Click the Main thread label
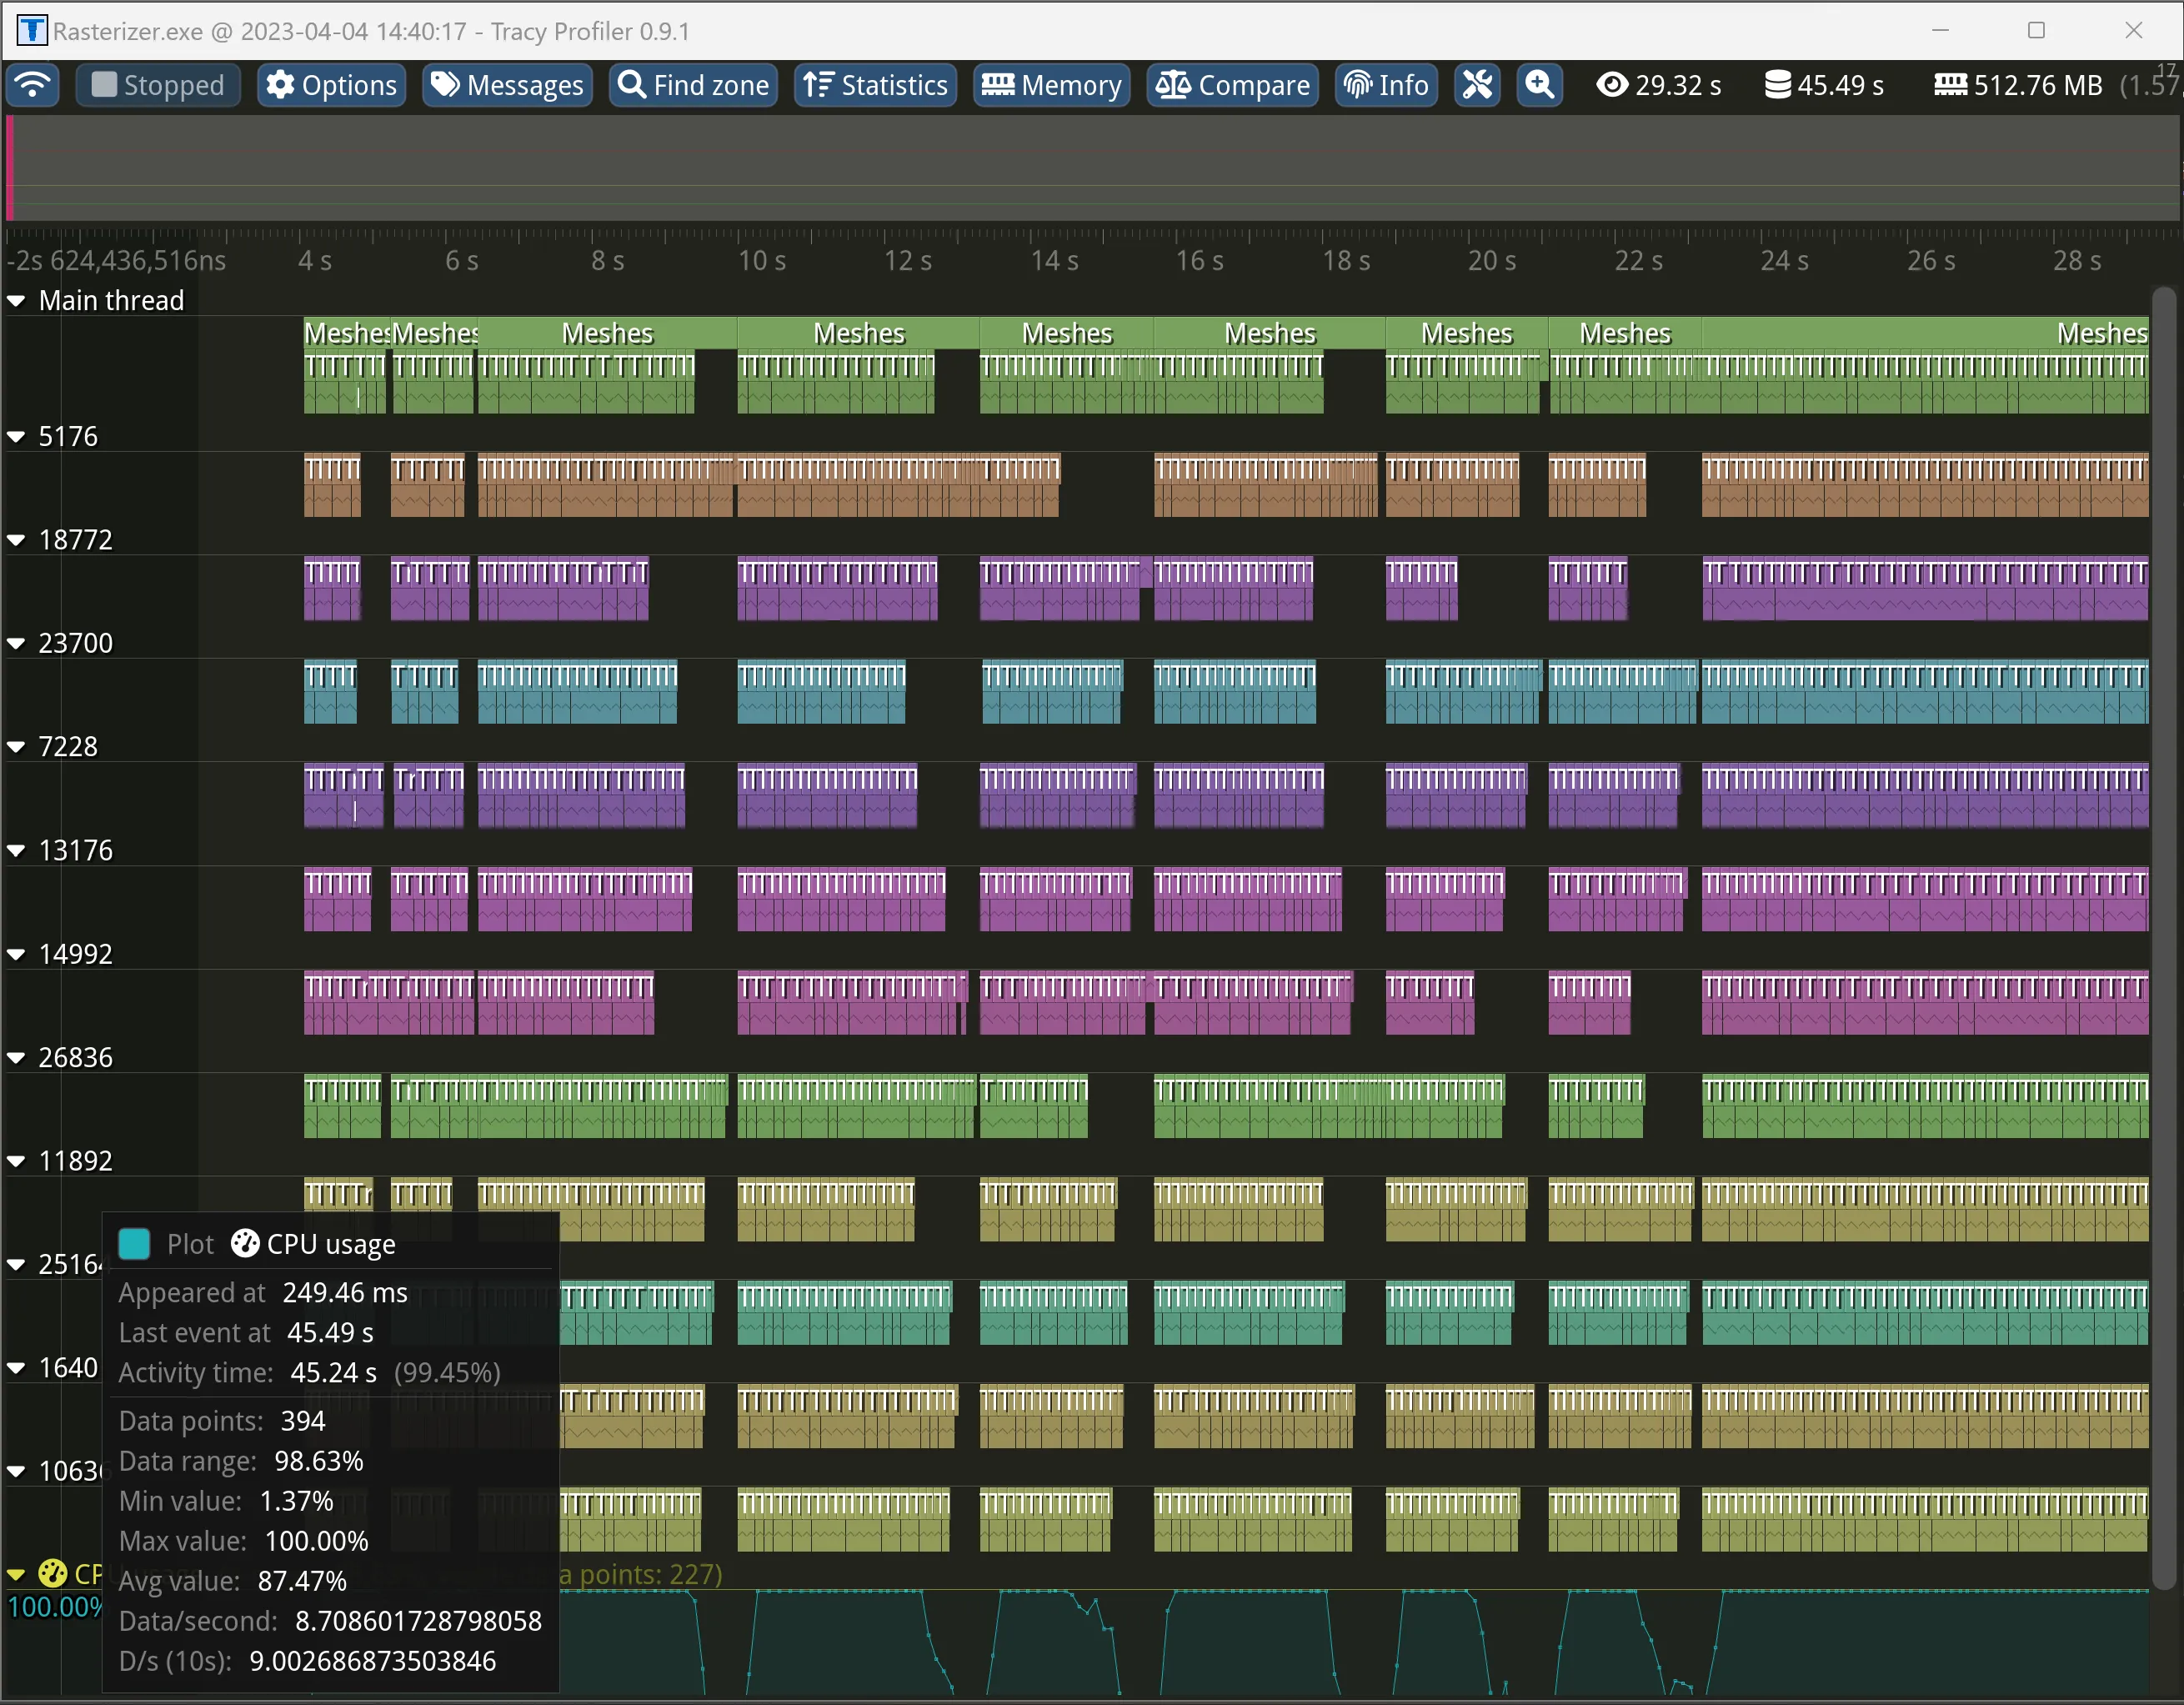The height and width of the screenshot is (1705, 2184). 111,301
